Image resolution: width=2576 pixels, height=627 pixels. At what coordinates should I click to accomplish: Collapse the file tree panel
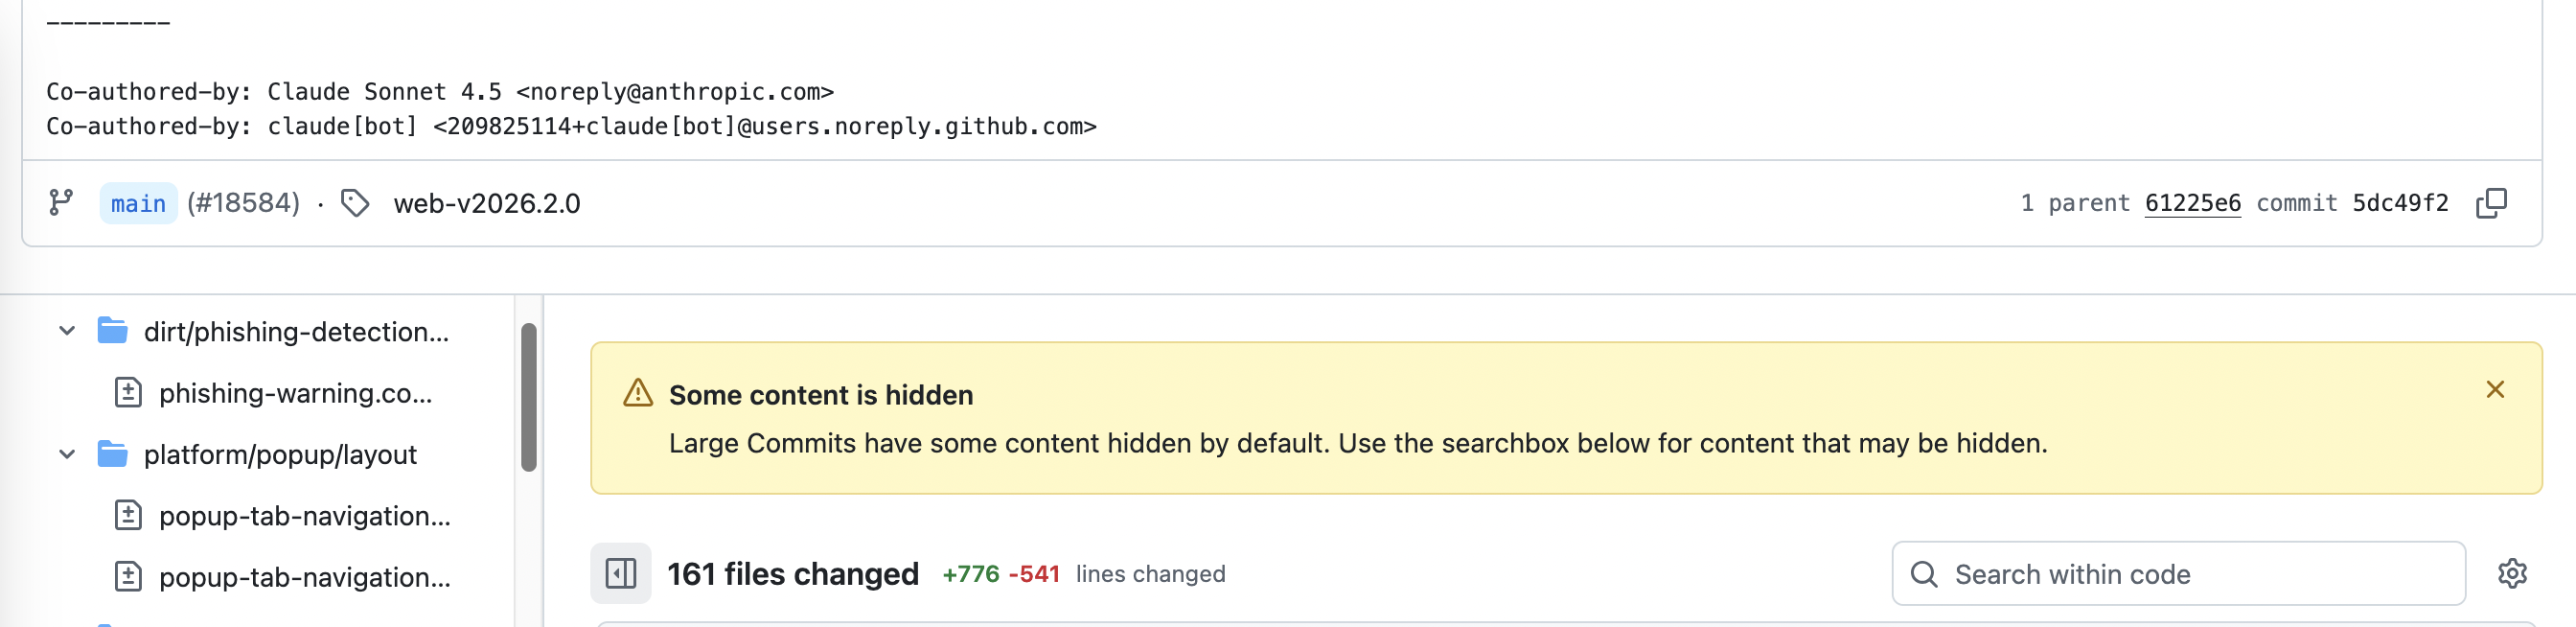coord(619,573)
